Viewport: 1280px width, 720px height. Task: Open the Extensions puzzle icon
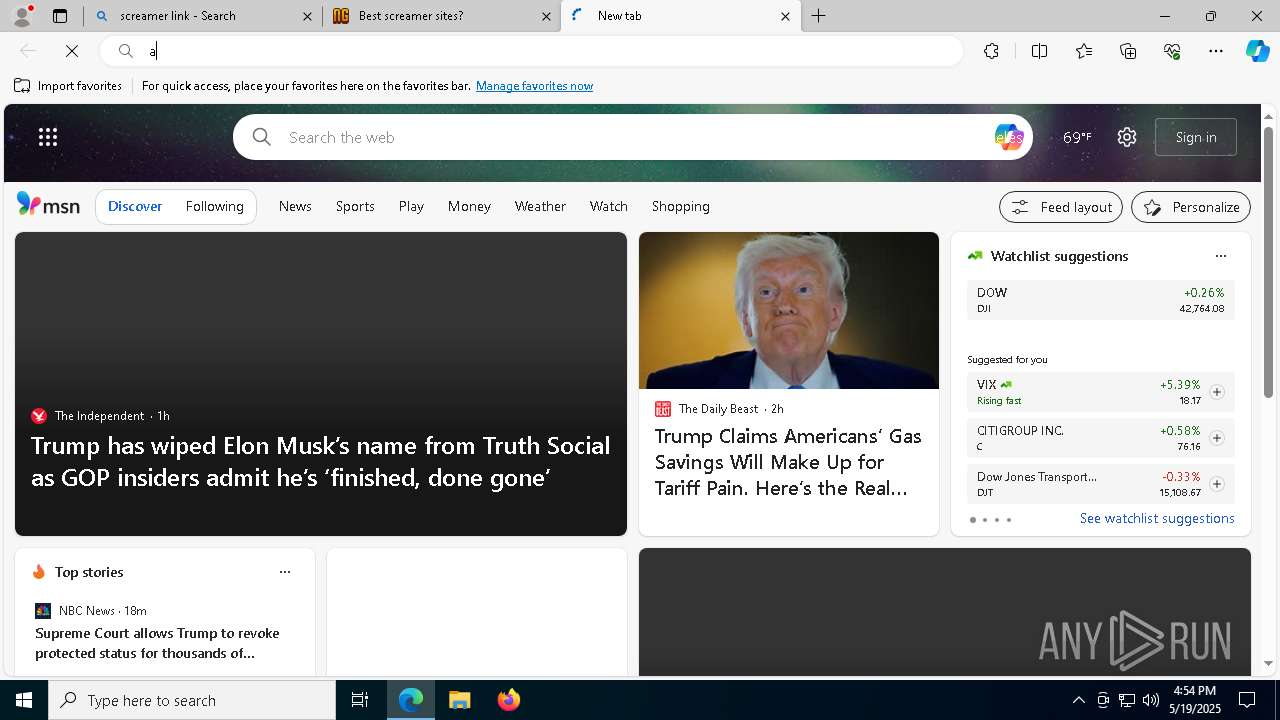point(991,51)
